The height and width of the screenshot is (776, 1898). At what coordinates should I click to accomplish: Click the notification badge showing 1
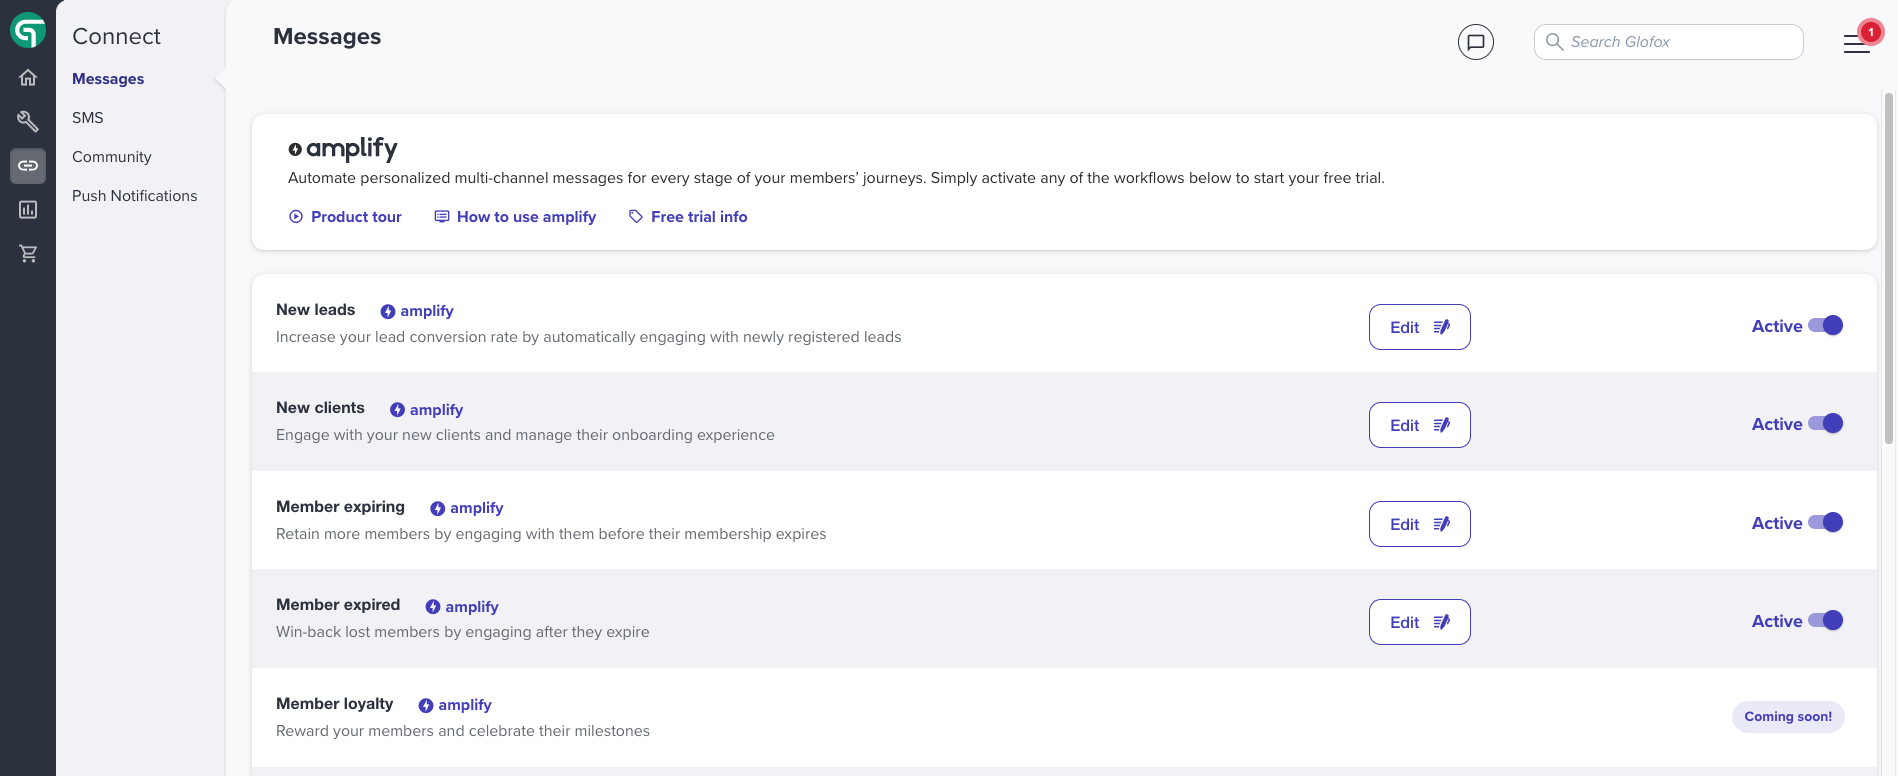[1871, 32]
